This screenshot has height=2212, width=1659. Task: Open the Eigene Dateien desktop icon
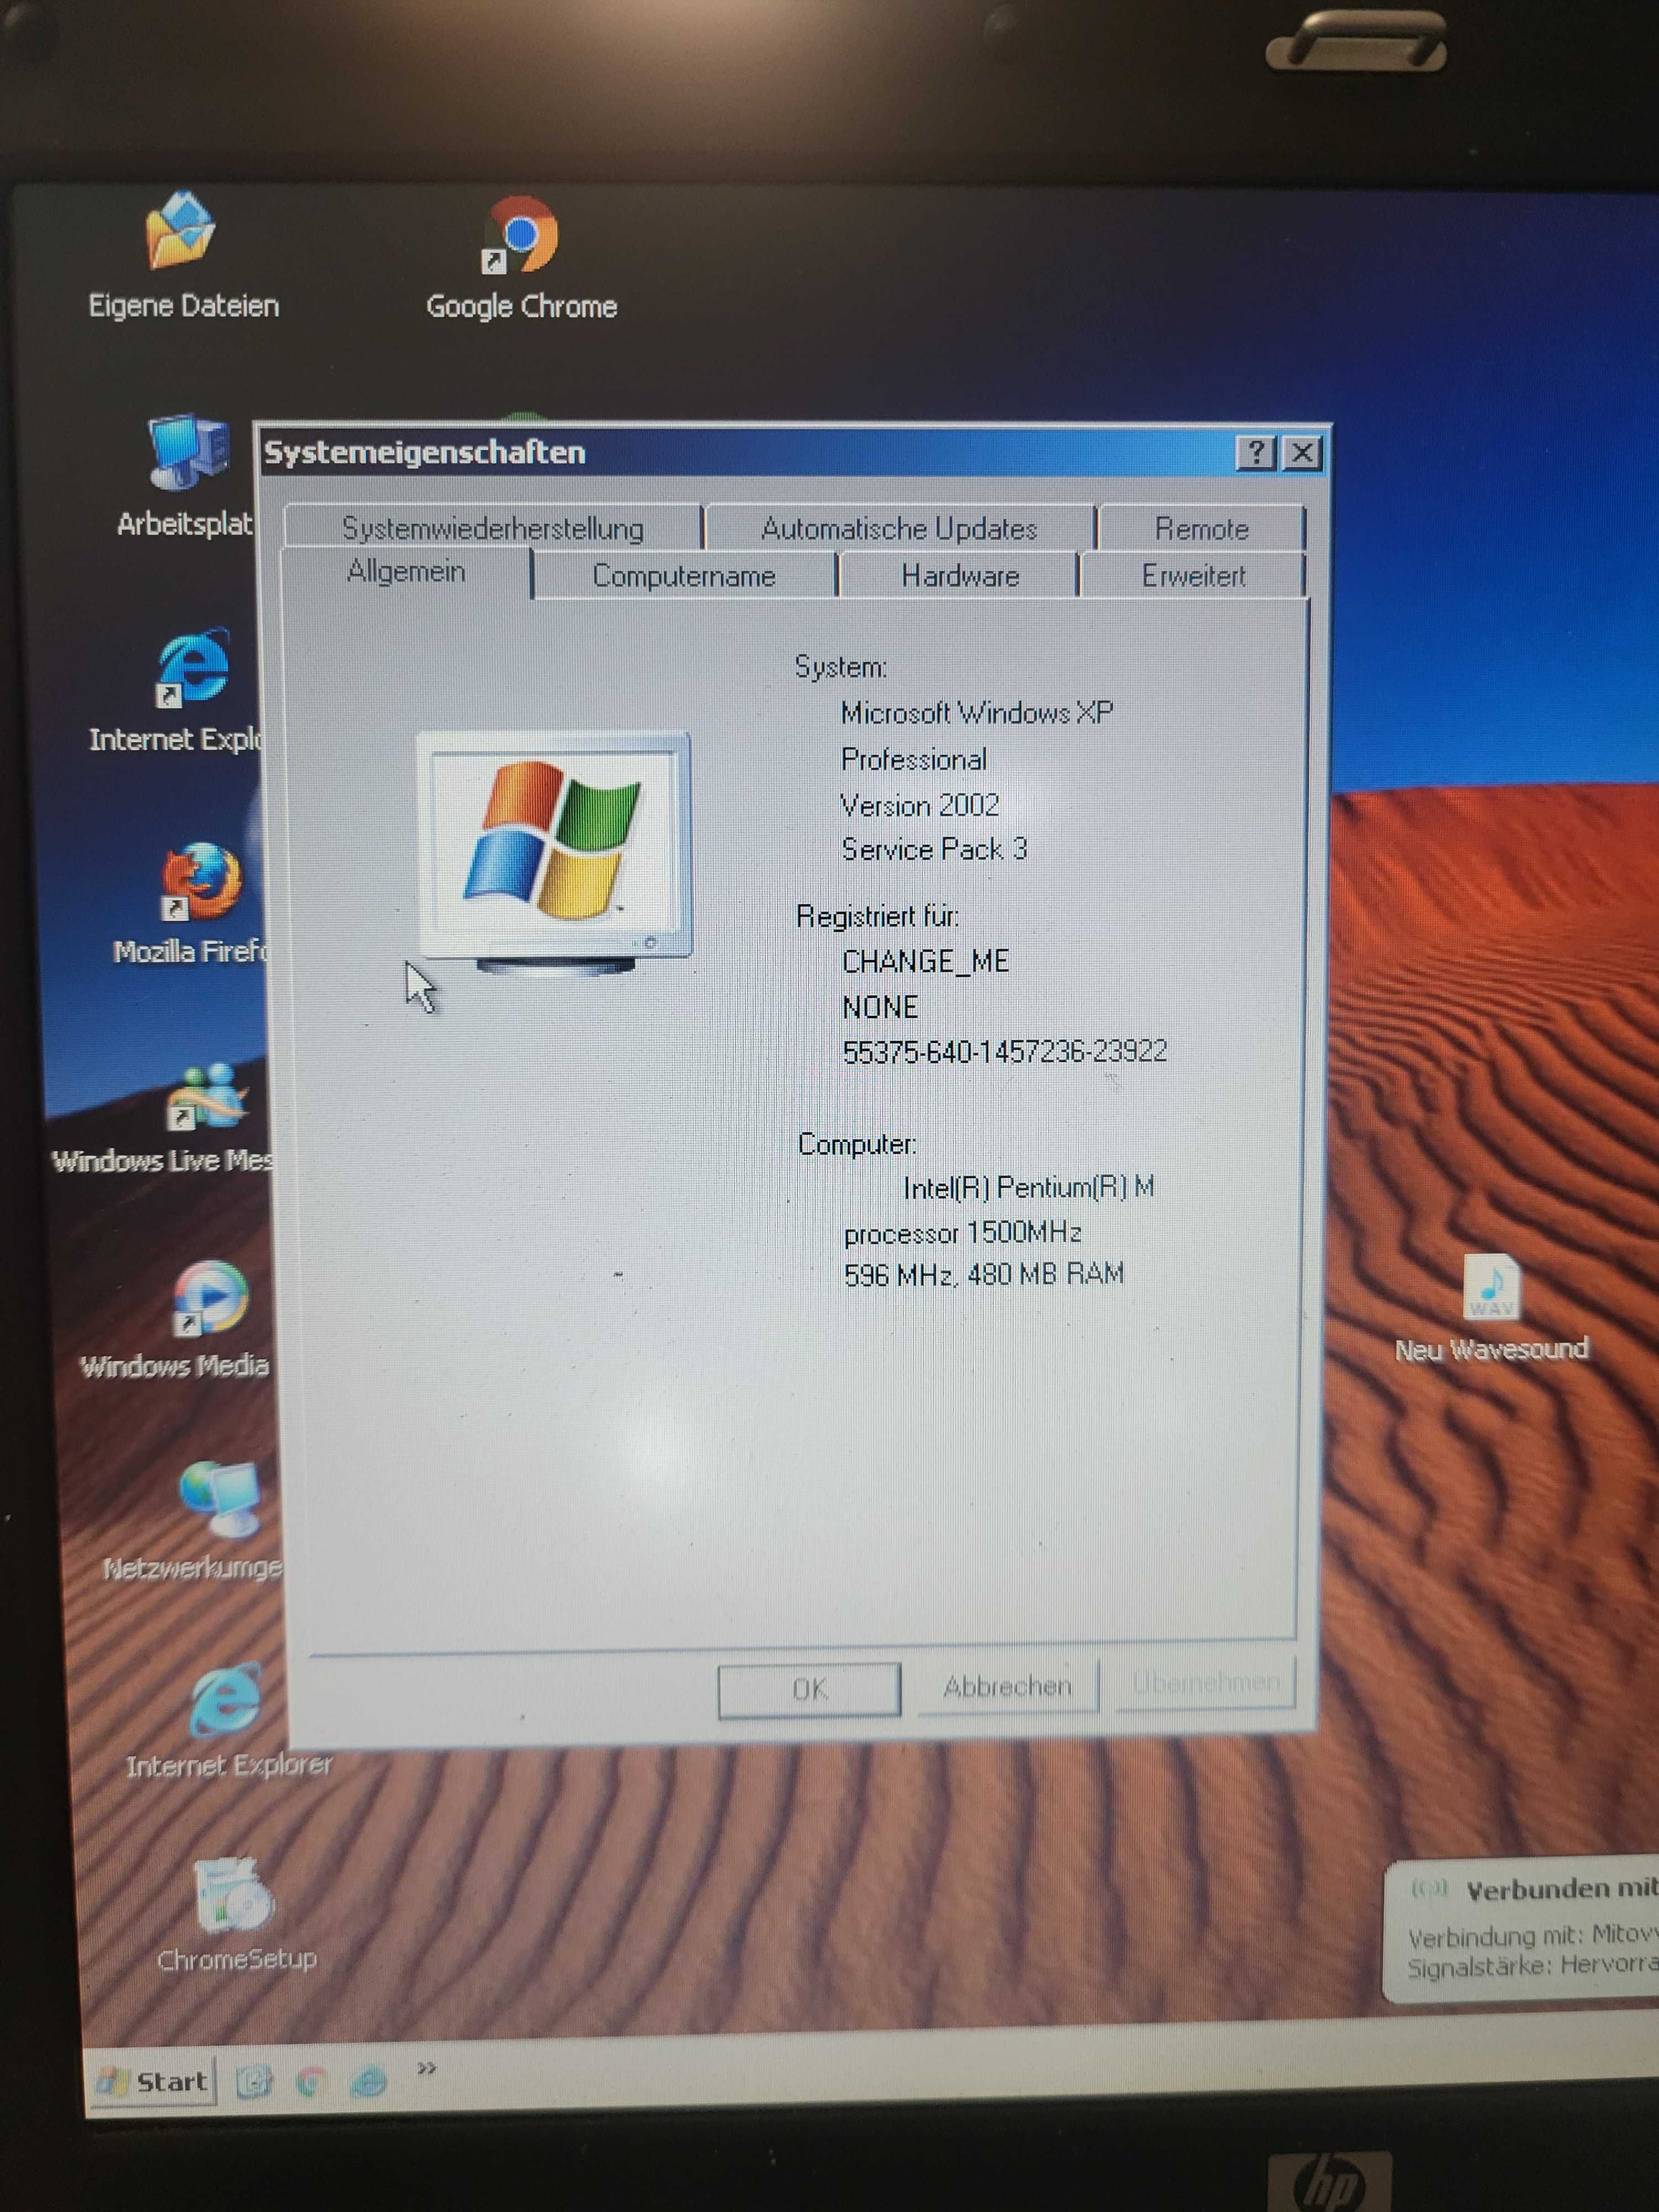[x=182, y=232]
